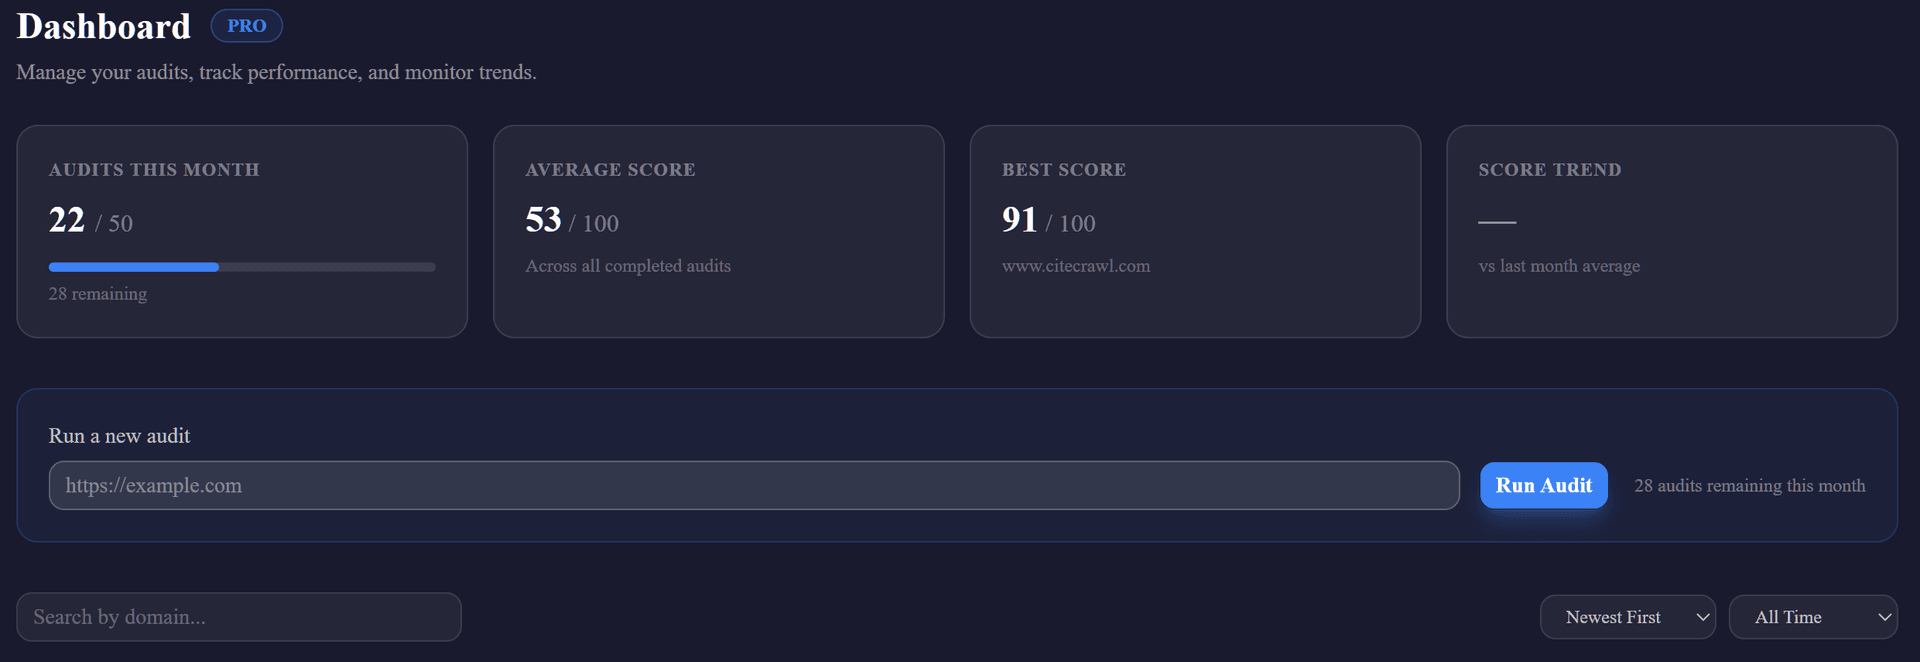Click the Dashboard heading
Screen dimensions: 1920x662
pyautogui.click(x=103, y=27)
